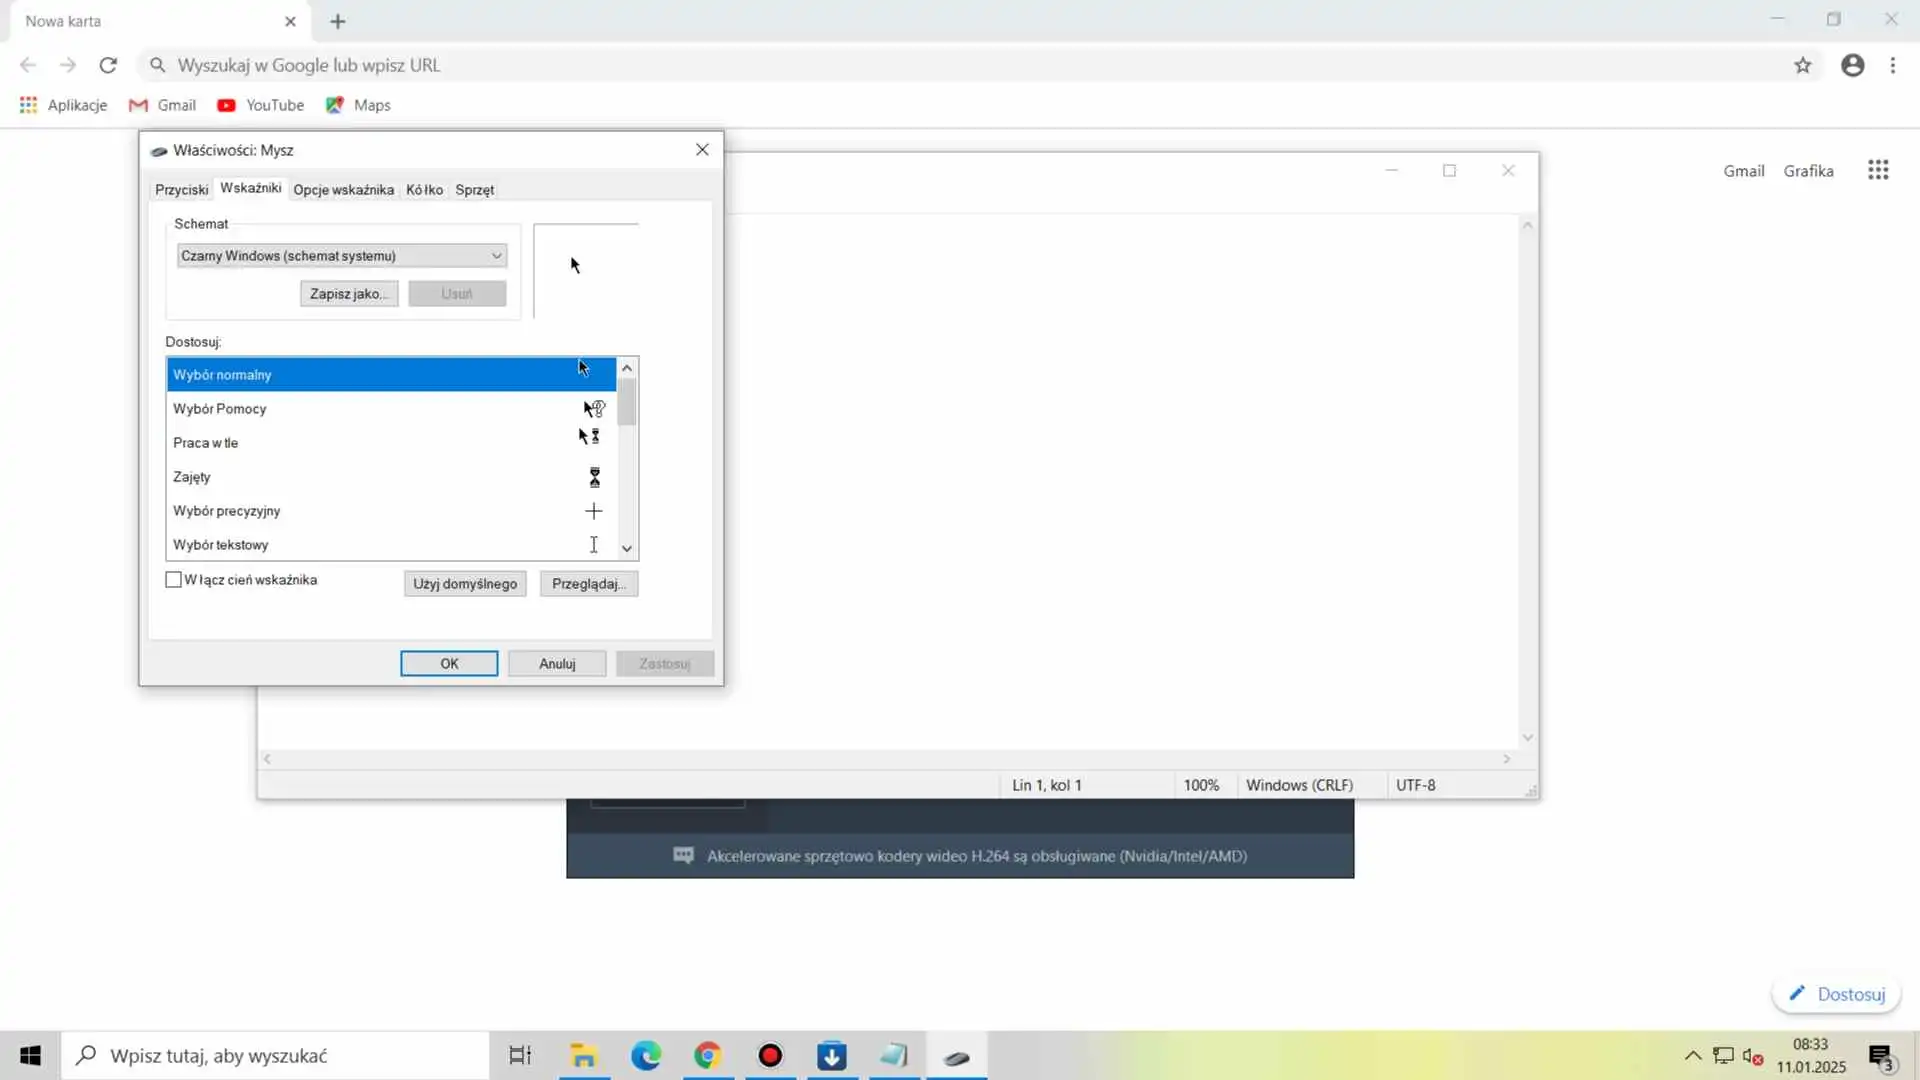This screenshot has height=1080, width=1920.
Task: Open Google apps grid icon
Action: [x=1878, y=170]
